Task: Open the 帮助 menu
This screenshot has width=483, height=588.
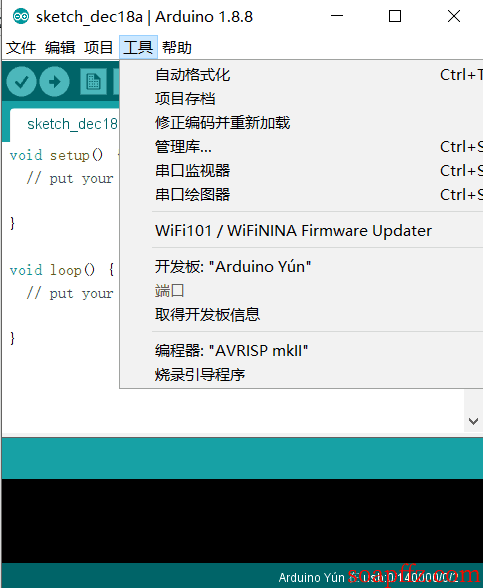Action: [x=177, y=48]
